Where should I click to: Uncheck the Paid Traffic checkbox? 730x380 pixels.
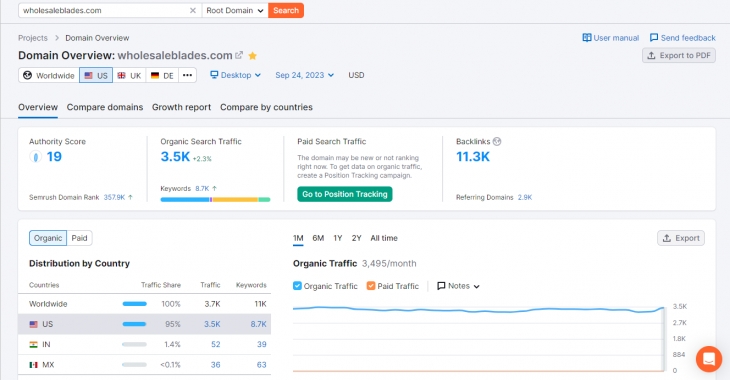click(371, 286)
